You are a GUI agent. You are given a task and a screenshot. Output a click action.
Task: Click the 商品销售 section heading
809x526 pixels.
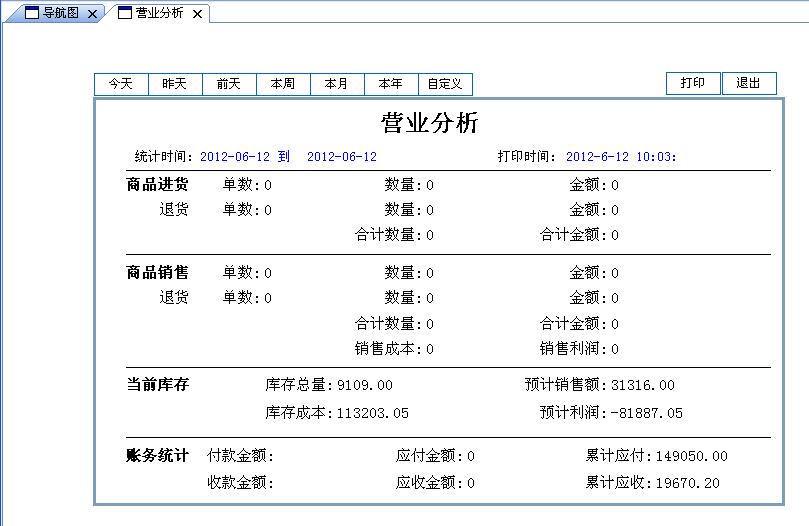157,273
